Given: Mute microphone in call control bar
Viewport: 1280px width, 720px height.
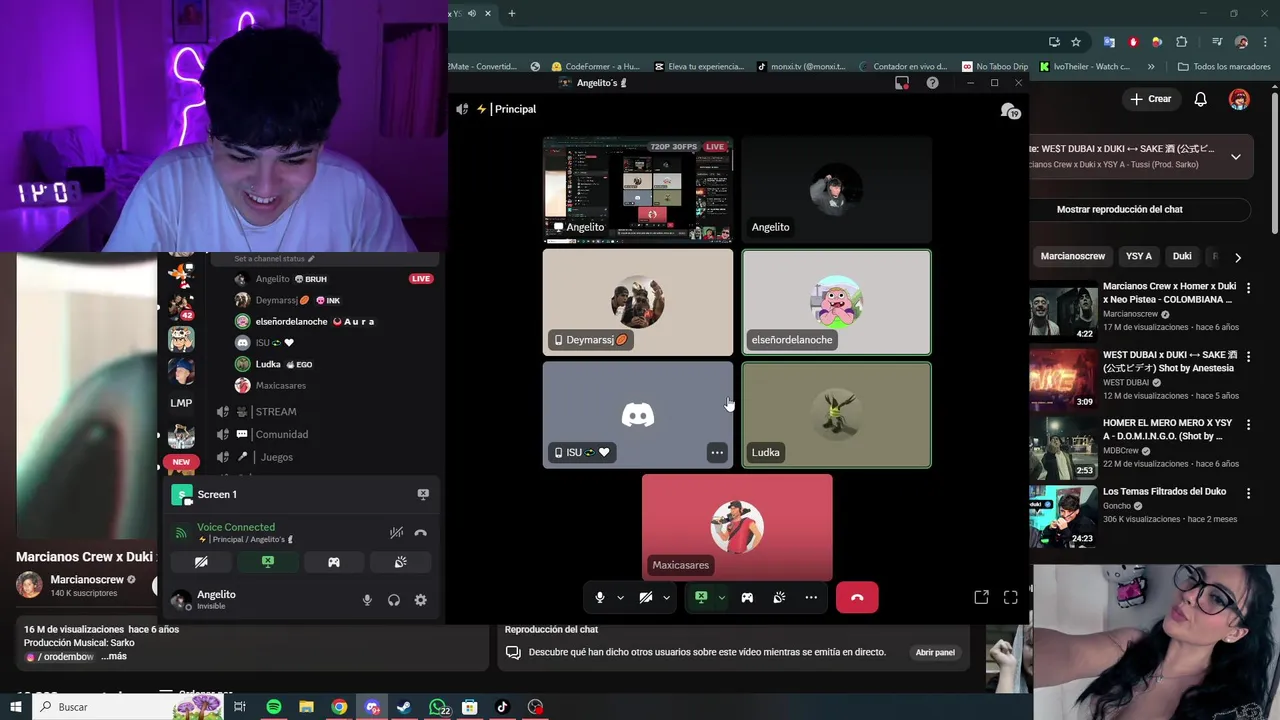Looking at the screenshot, I should (x=600, y=597).
